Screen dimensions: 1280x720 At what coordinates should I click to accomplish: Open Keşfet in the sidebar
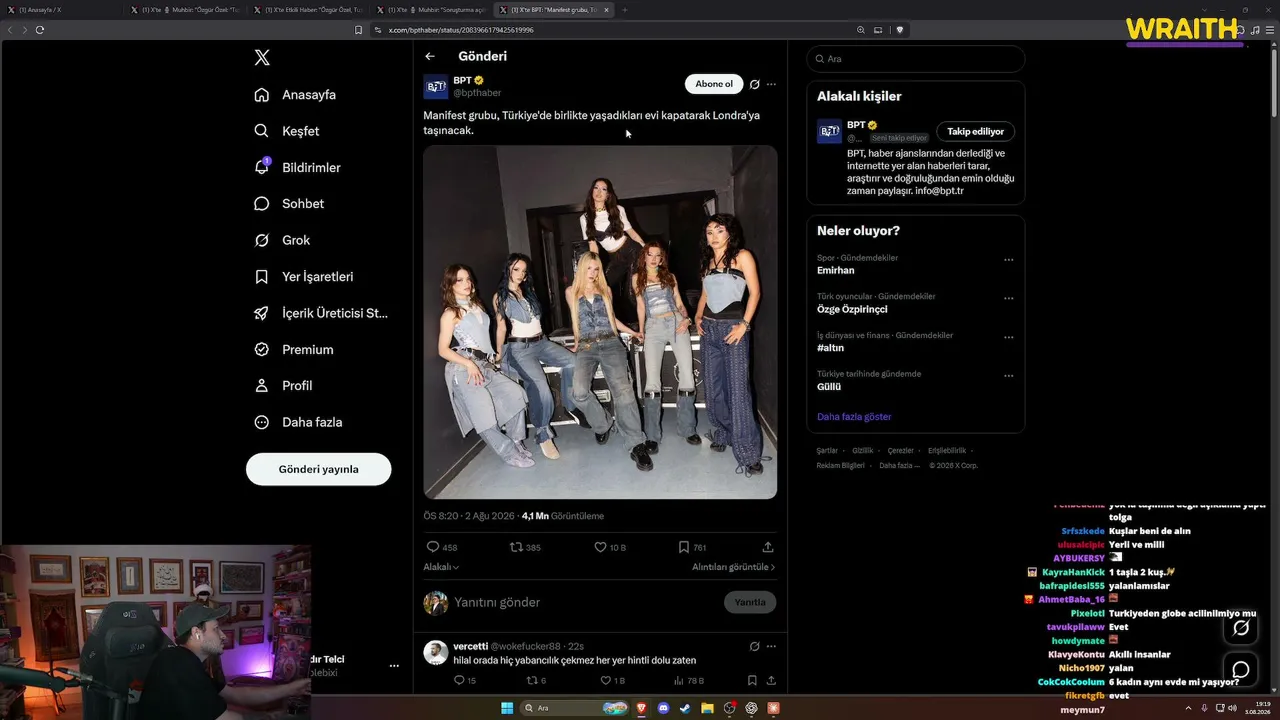click(x=287, y=131)
